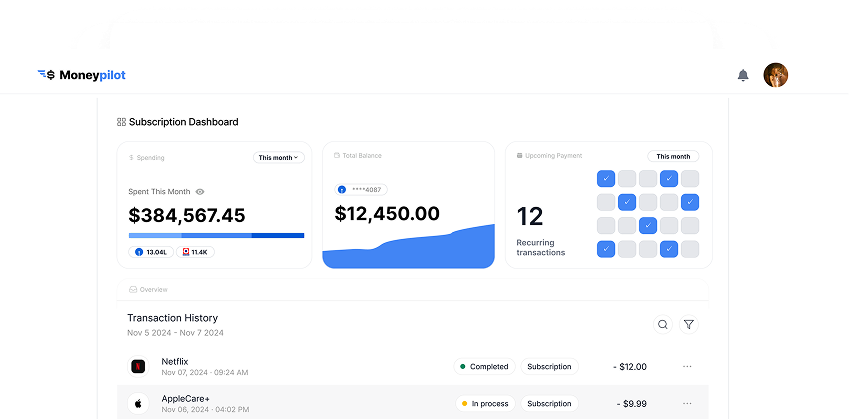Viewport: 849px width, 419px height.
Task: Open the user profile avatar
Action: [x=775, y=75]
